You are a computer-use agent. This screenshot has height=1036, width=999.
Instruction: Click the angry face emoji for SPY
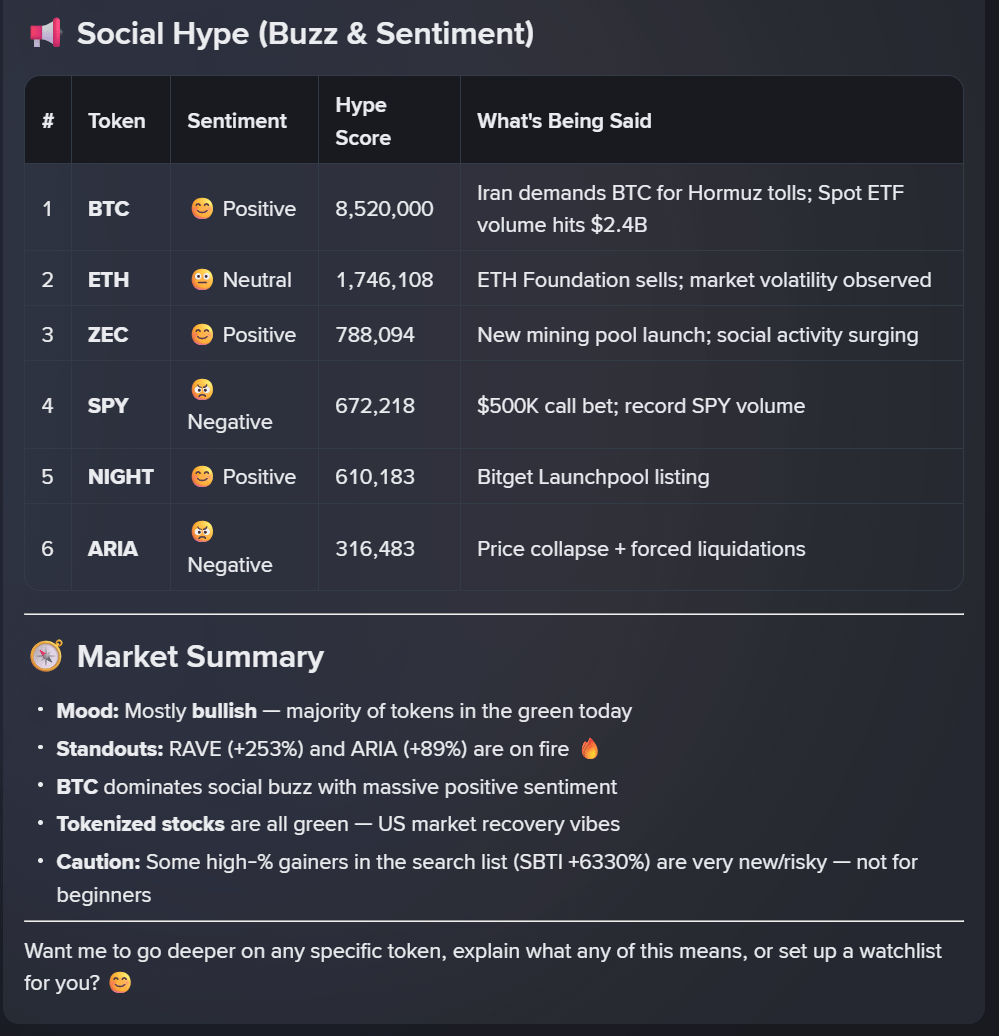pos(201,390)
